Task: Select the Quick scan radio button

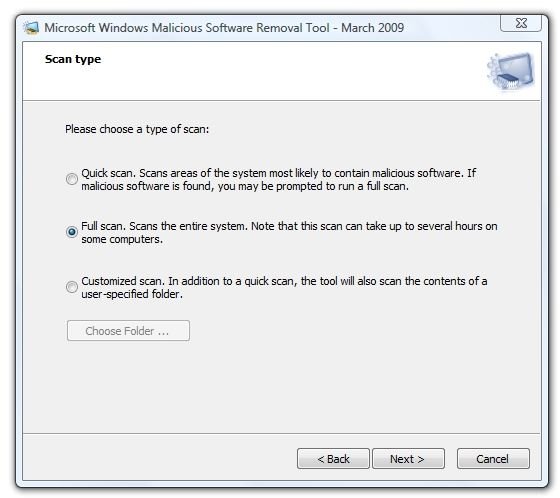Action: 72,179
